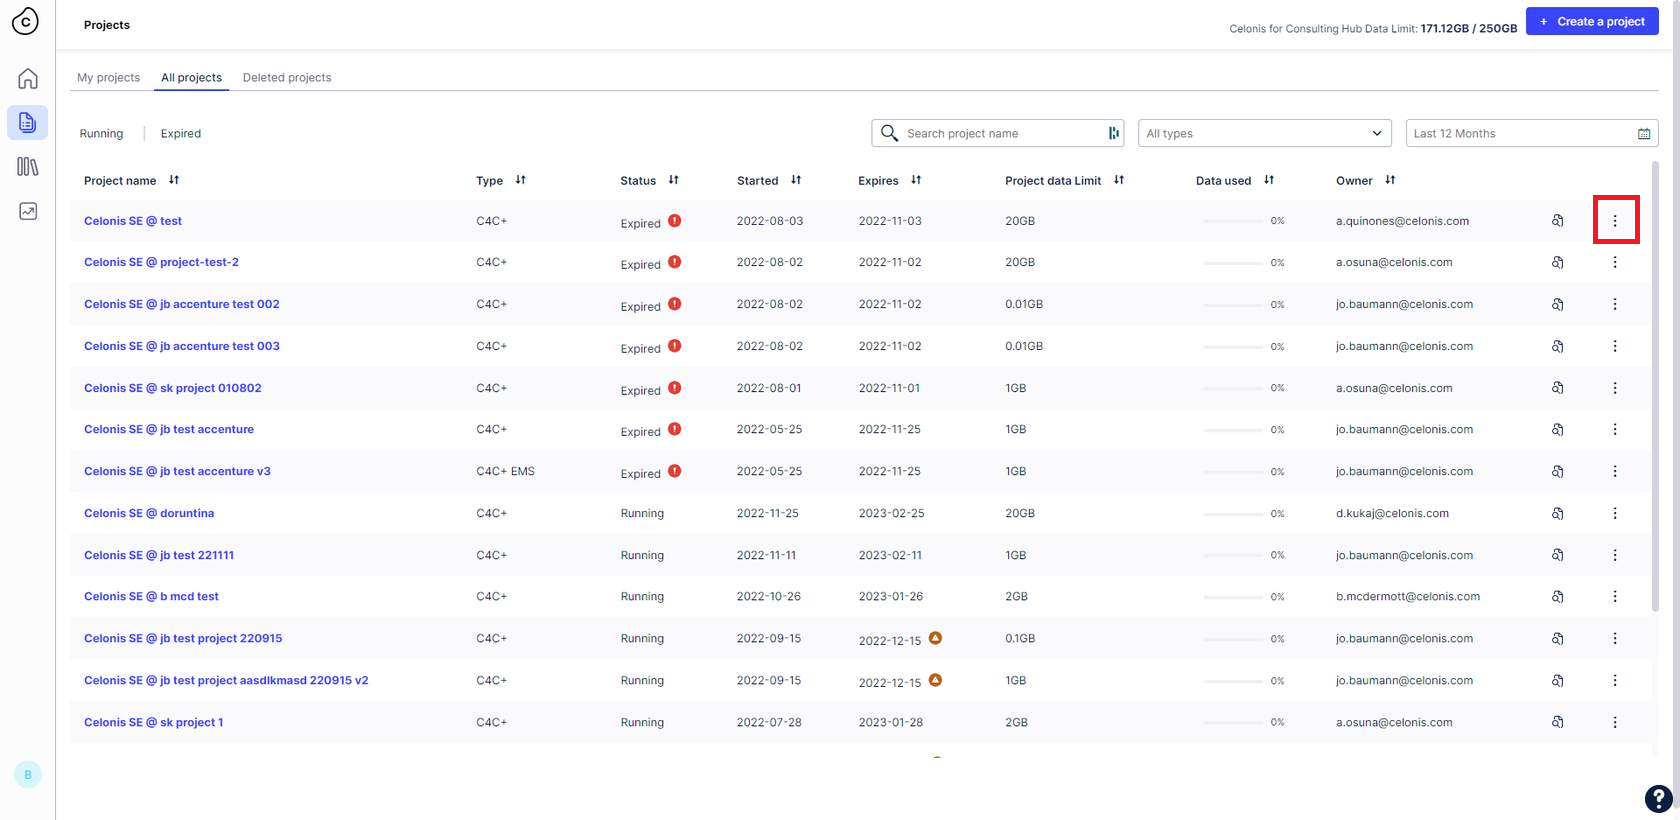1680x820 pixels.
Task: Click the team icon for b mcd test
Action: 1558,596
